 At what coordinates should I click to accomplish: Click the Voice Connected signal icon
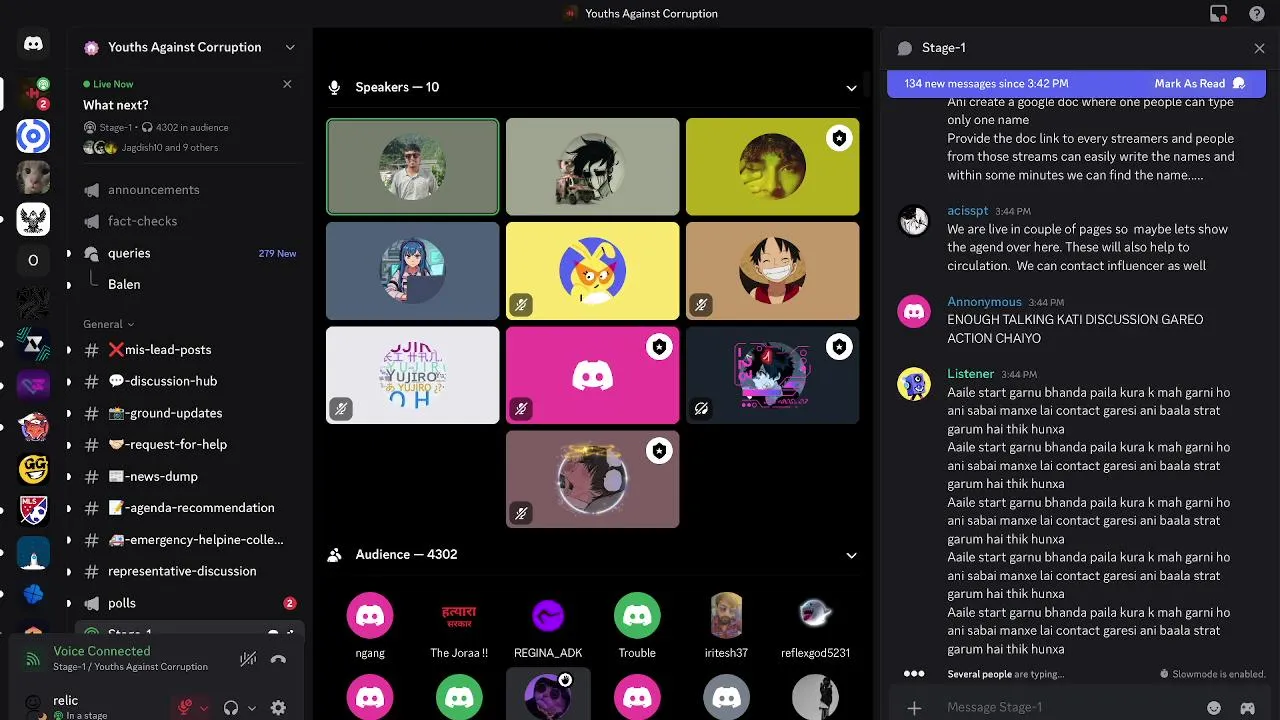click(x=33, y=659)
